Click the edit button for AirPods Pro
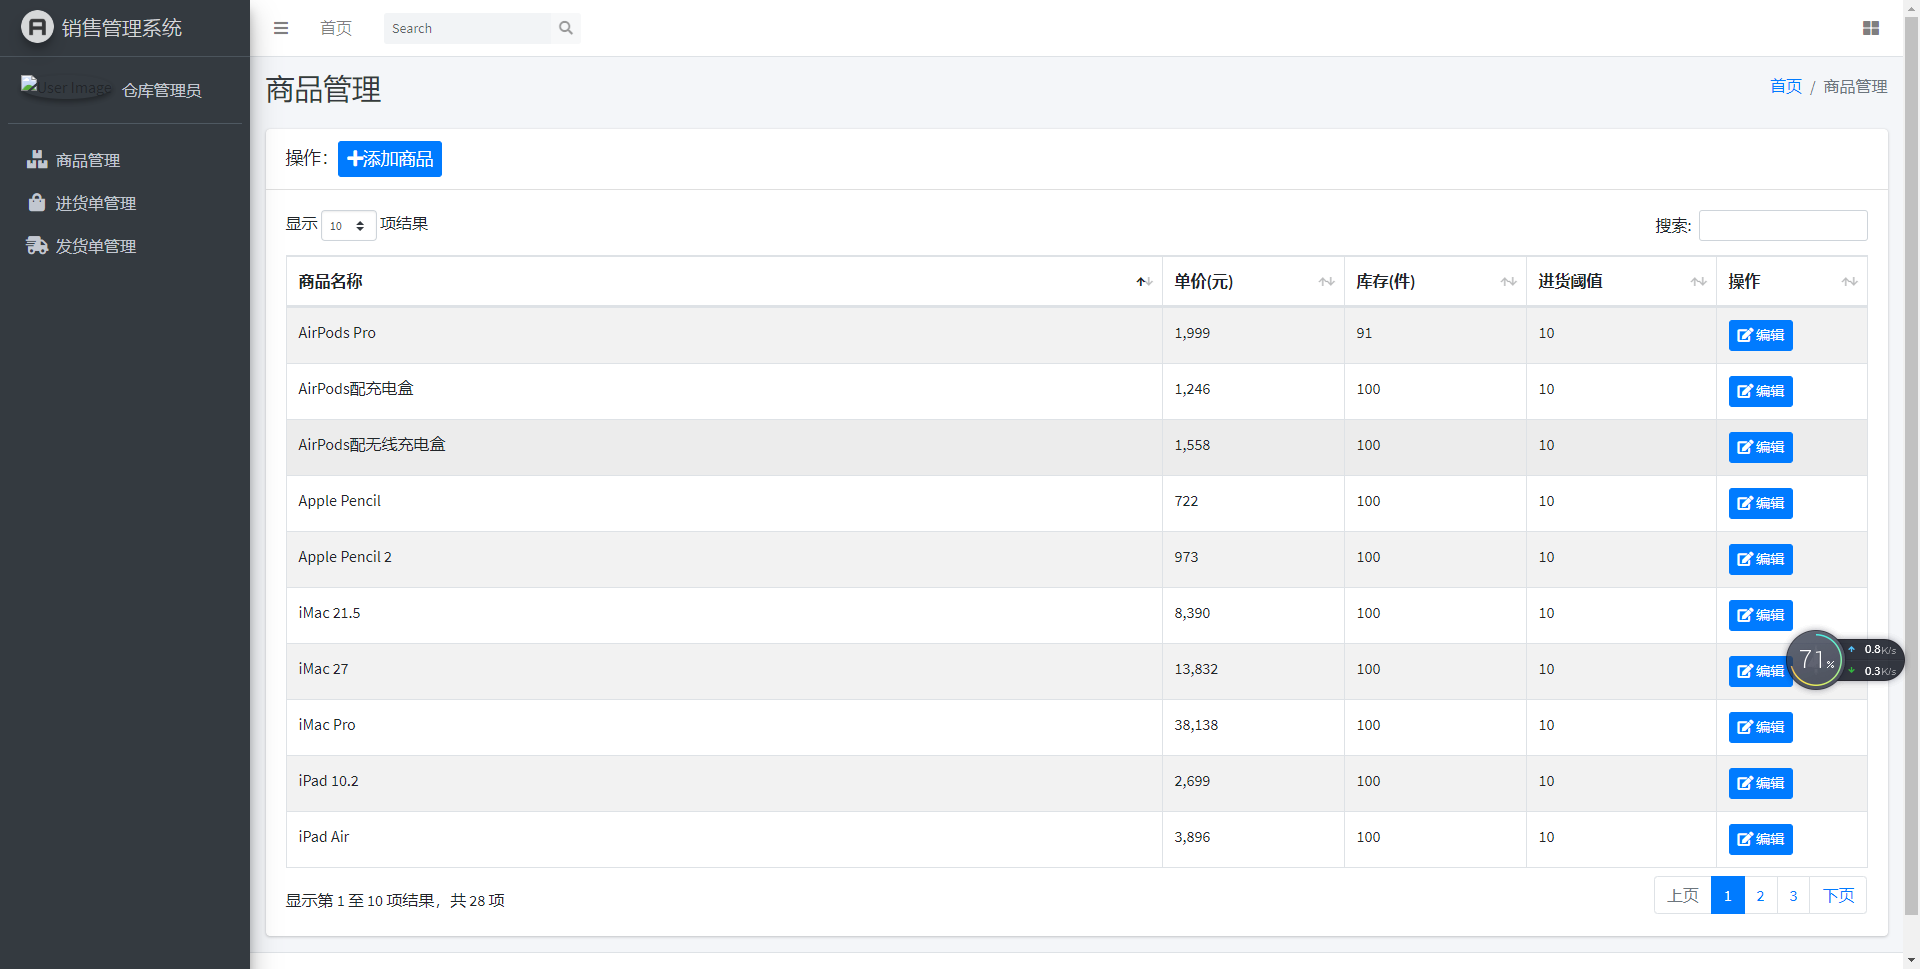The image size is (1920, 969). tap(1760, 335)
